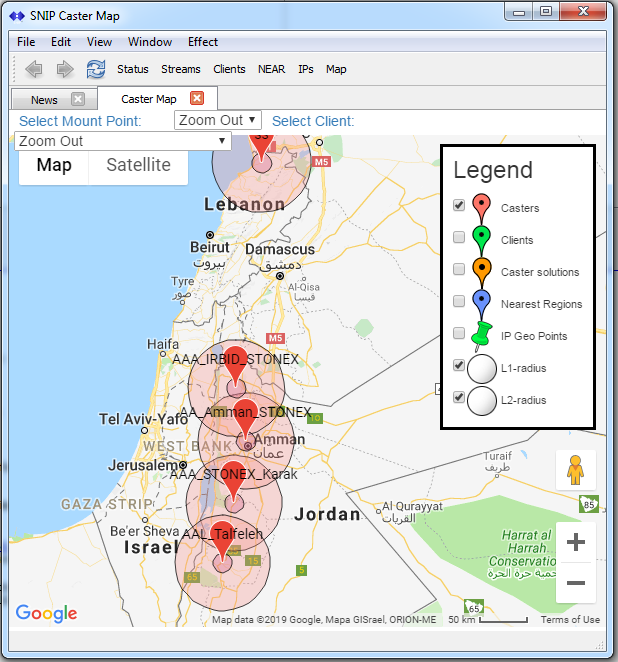
Task: Click the Damascus city label
Action: [280, 249]
